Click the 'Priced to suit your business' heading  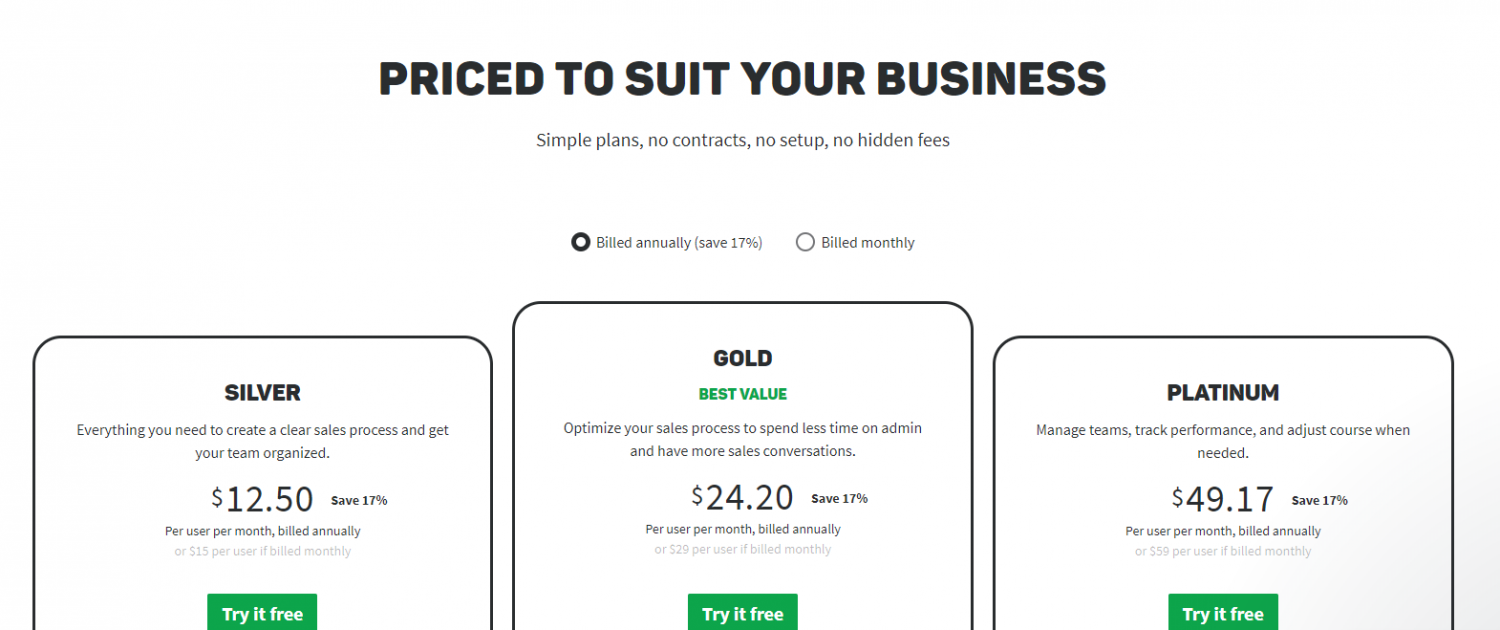click(743, 79)
